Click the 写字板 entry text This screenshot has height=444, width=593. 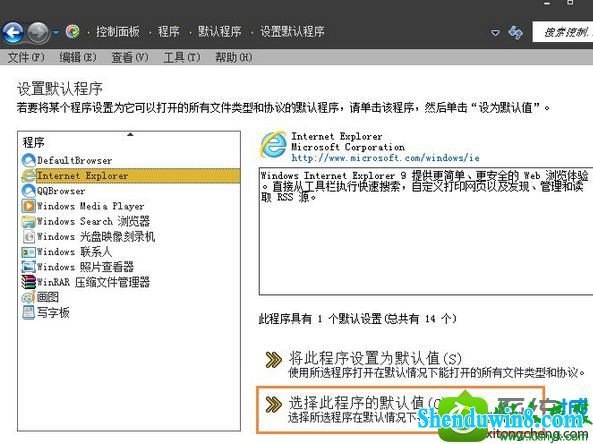tap(53, 312)
